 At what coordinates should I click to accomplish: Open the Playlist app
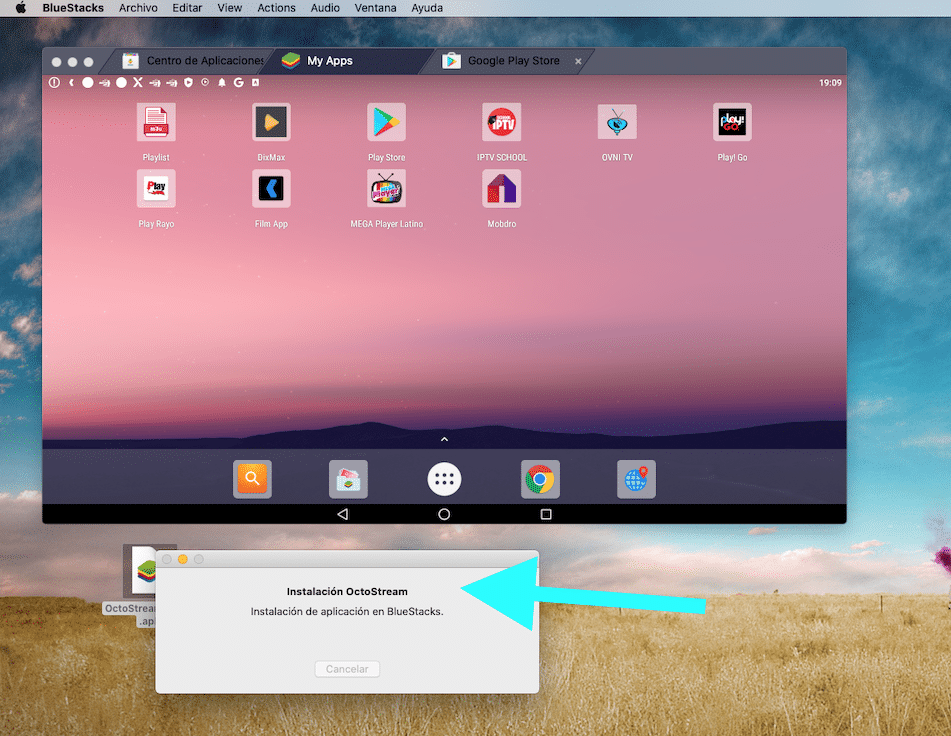[x=156, y=121]
